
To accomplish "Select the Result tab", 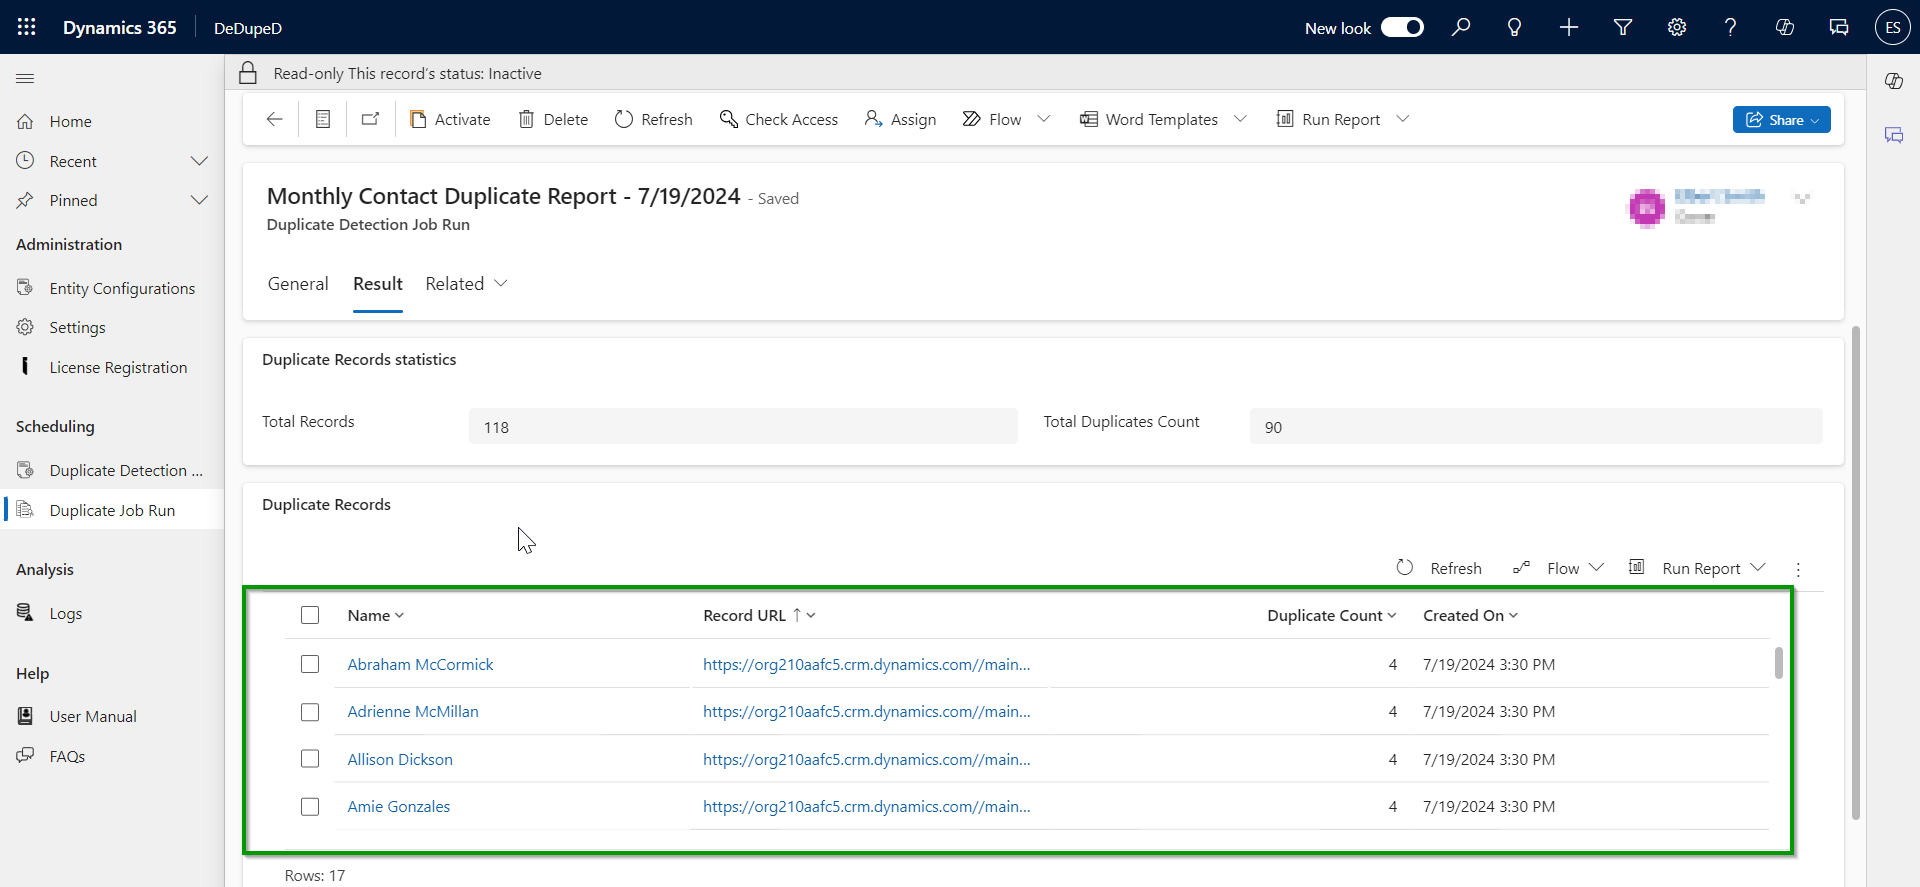I will 378,284.
